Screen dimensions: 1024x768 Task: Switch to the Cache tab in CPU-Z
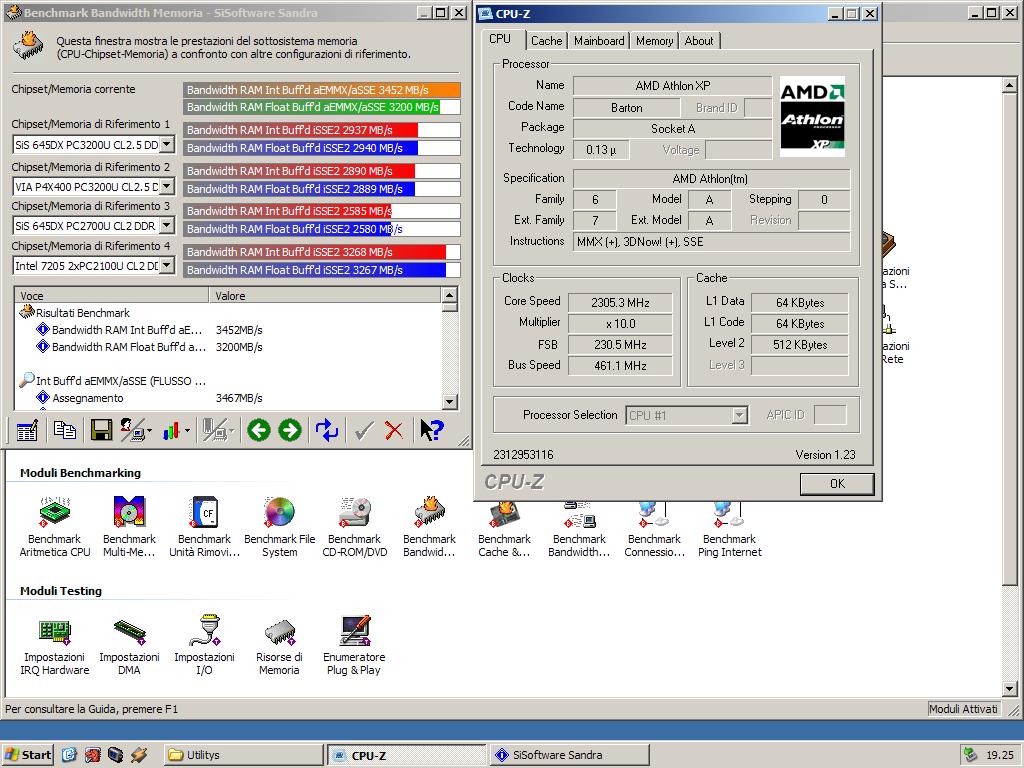point(547,40)
